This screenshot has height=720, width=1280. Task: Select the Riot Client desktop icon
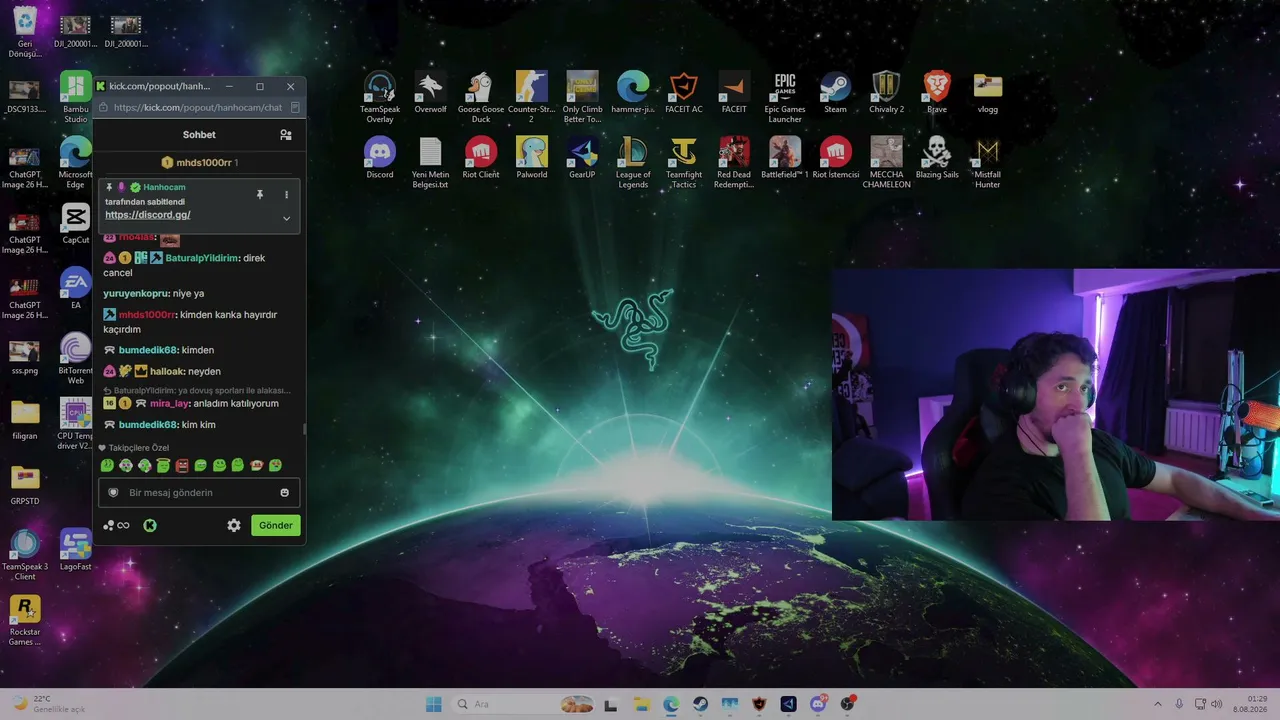(x=481, y=157)
